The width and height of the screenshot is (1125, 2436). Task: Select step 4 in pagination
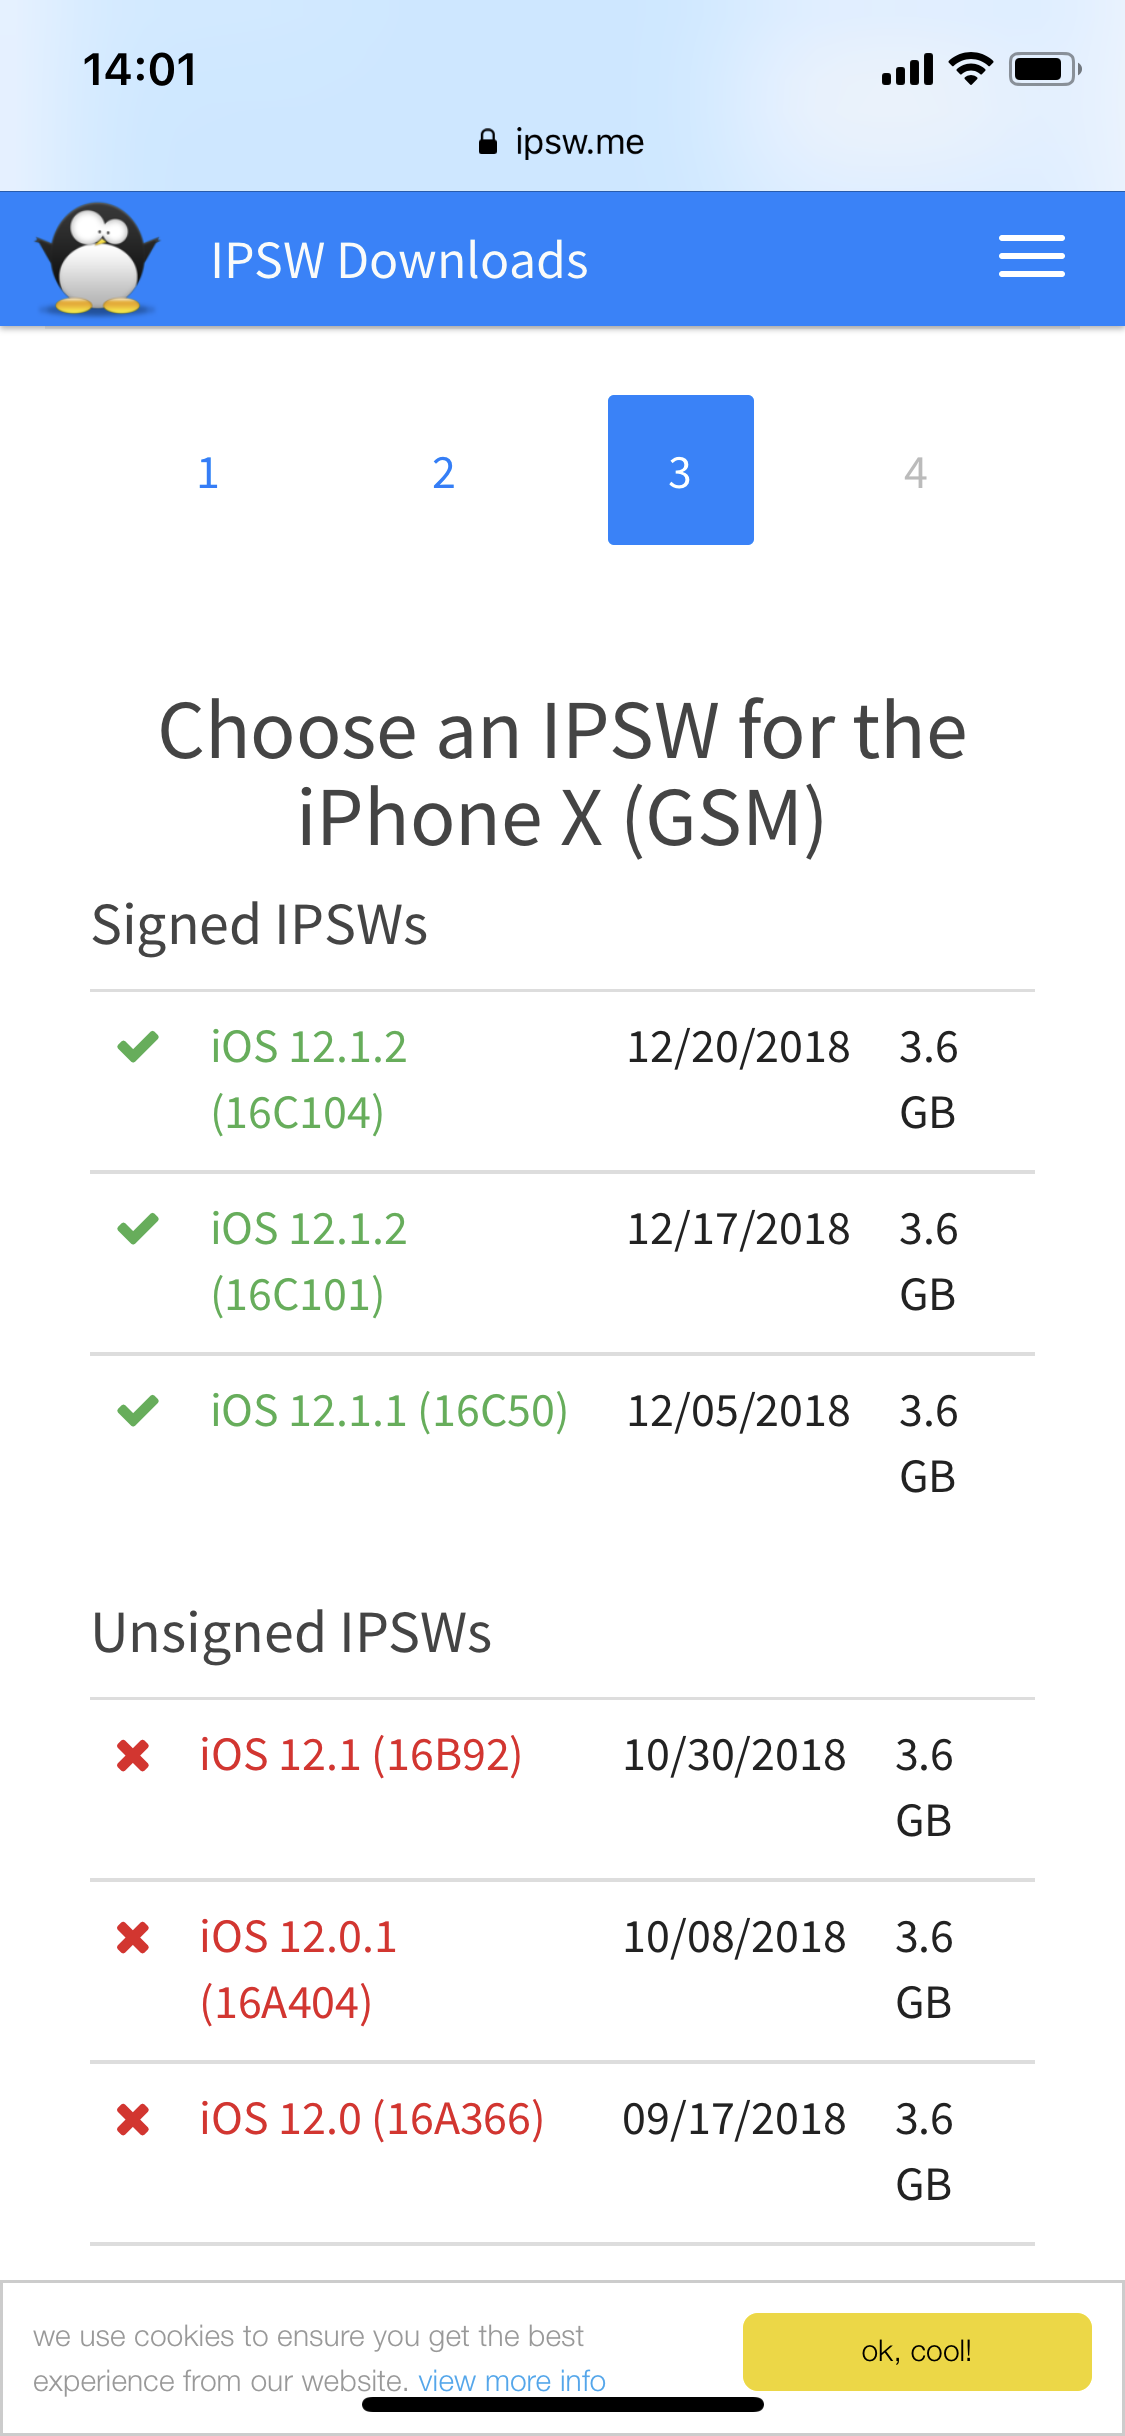pos(916,472)
